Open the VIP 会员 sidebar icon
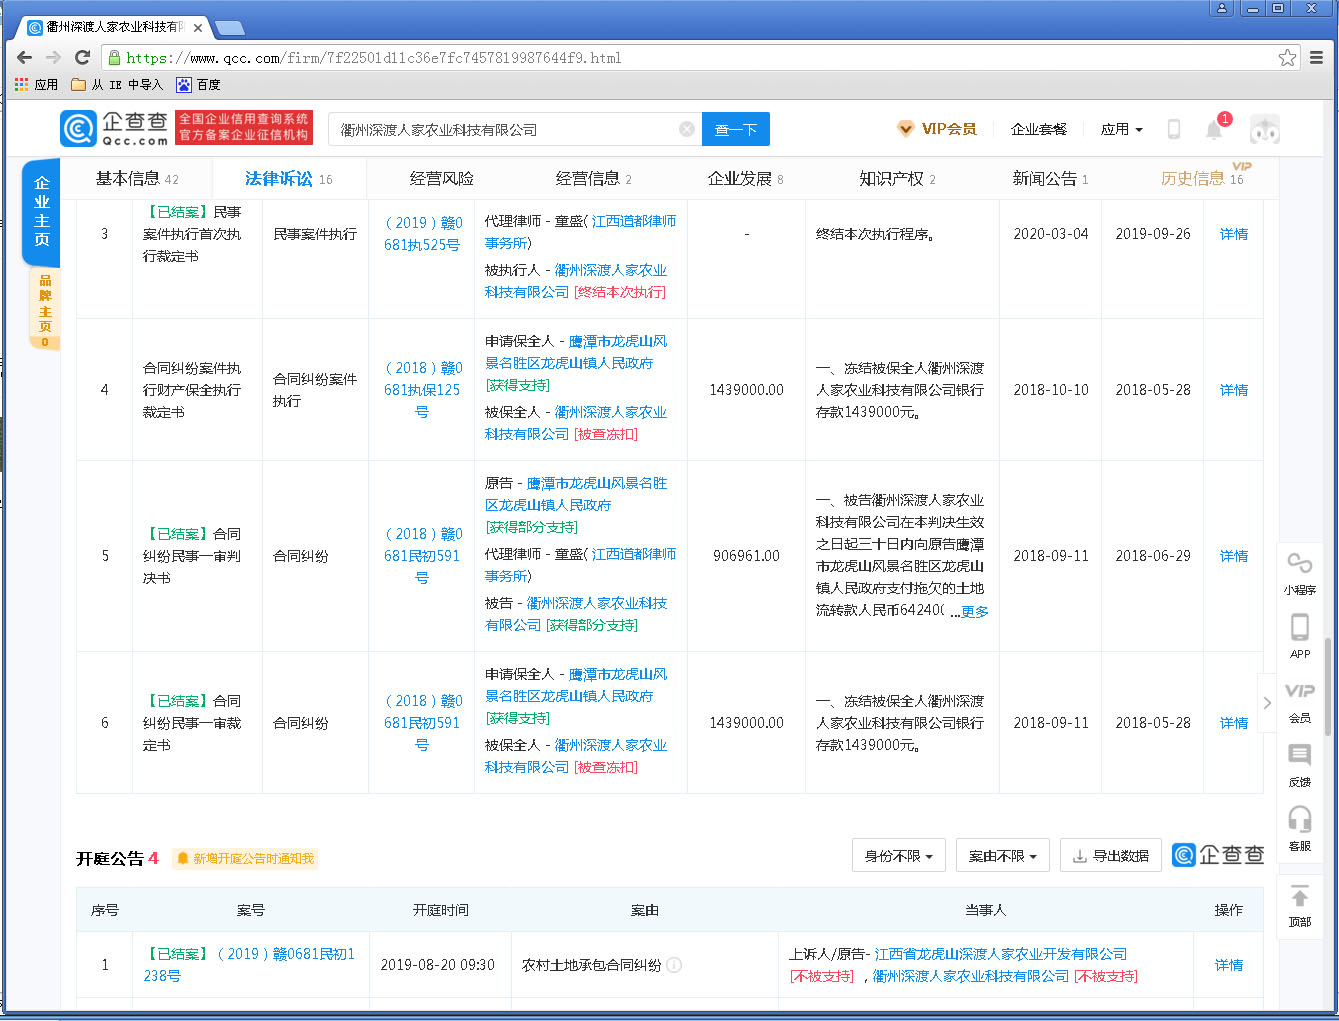The height and width of the screenshot is (1021, 1339). tap(1300, 702)
